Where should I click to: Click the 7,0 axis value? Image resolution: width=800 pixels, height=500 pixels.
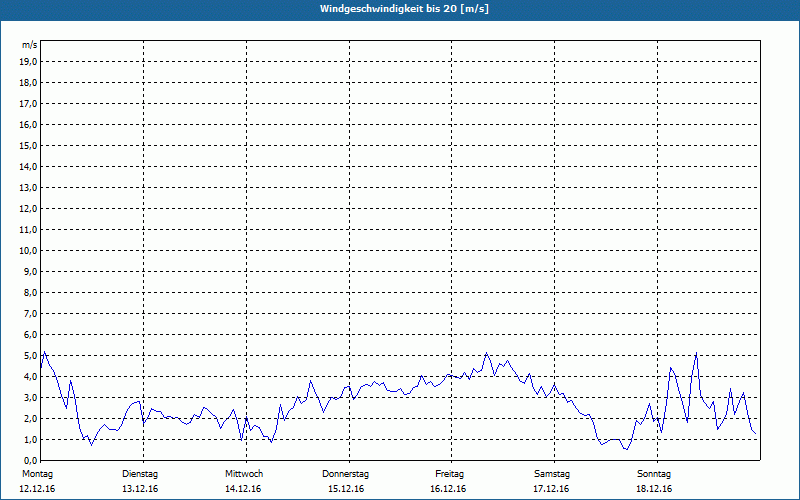pyautogui.click(x=30, y=313)
